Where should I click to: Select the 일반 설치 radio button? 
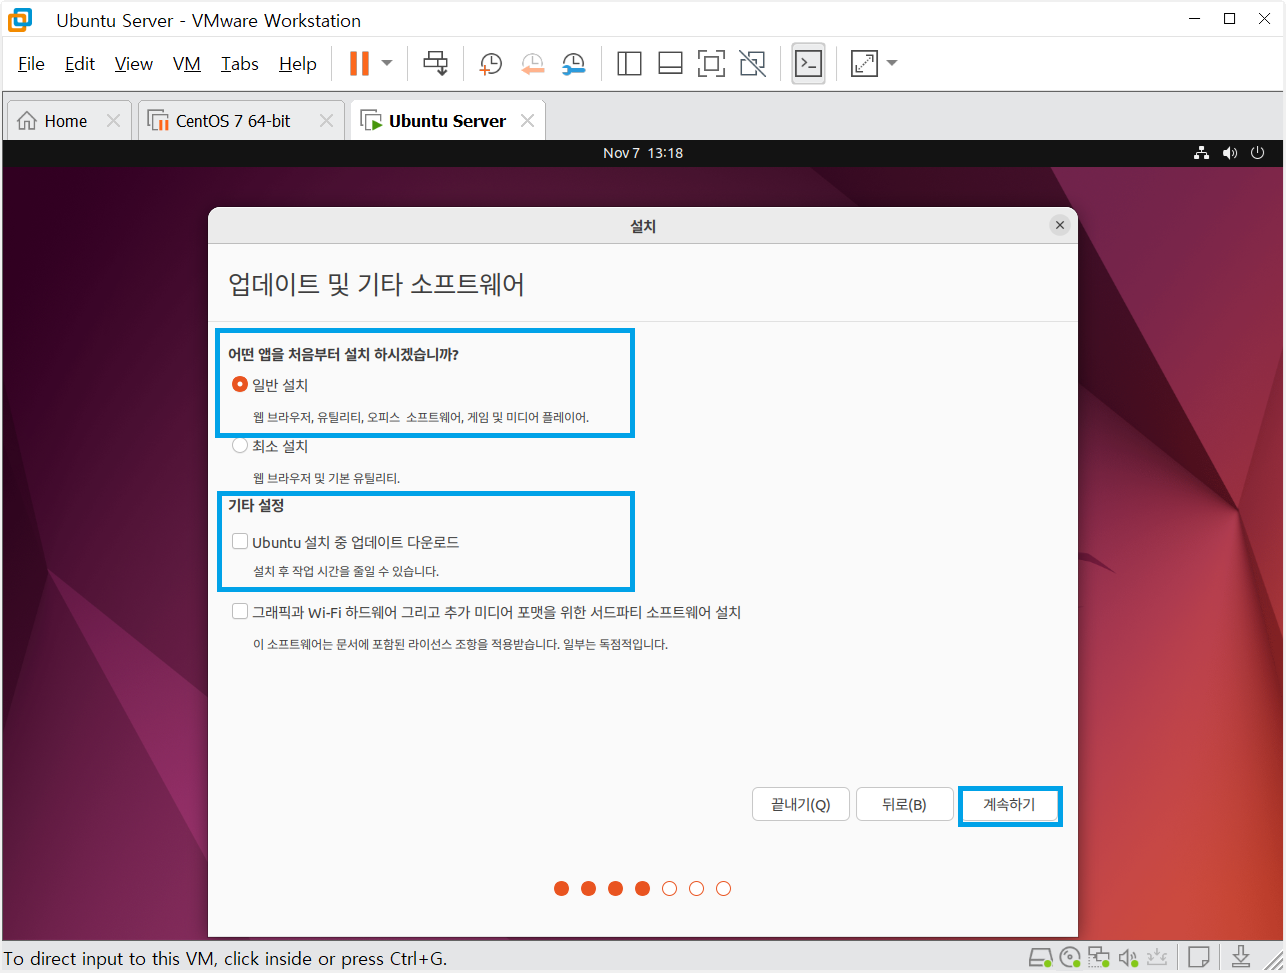pos(240,384)
